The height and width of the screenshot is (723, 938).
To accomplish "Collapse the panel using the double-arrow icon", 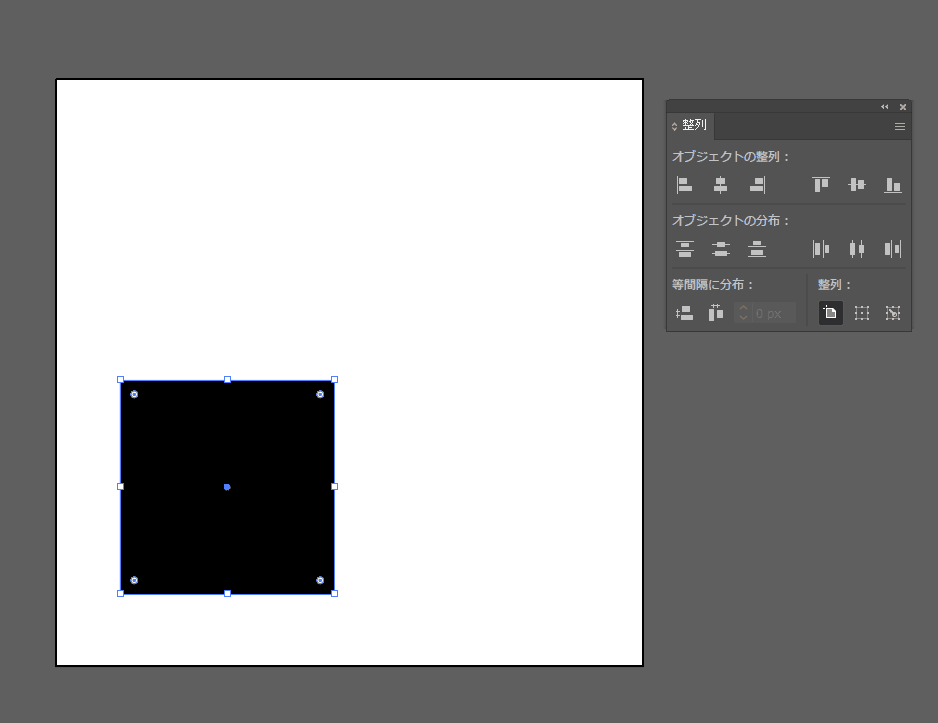I will (x=884, y=107).
